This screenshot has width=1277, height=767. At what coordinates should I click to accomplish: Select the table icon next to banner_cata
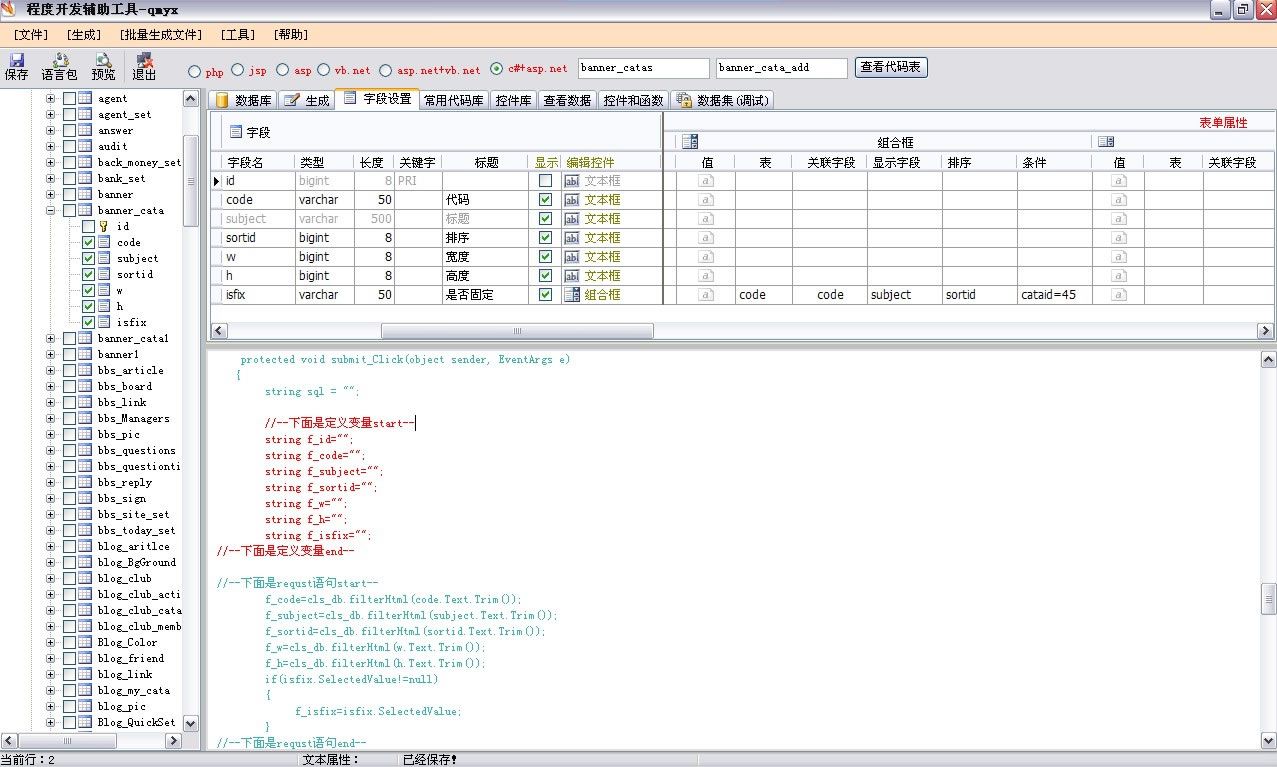tap(85, 210)
